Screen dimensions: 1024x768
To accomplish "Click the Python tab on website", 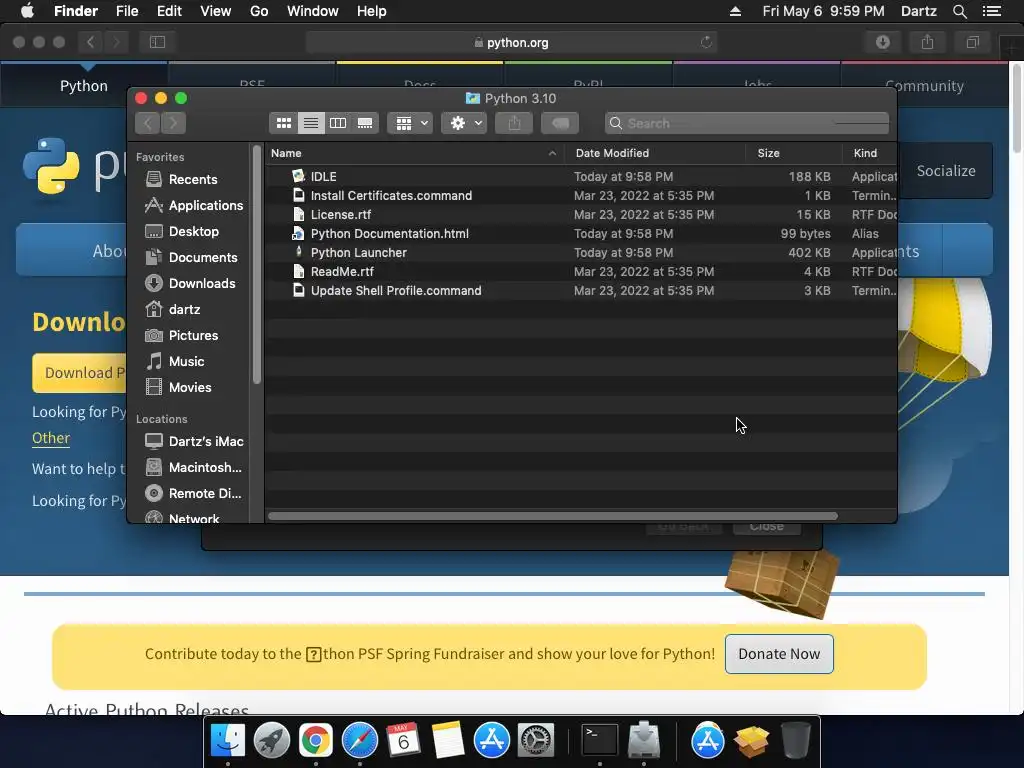I will coord(84,86).
